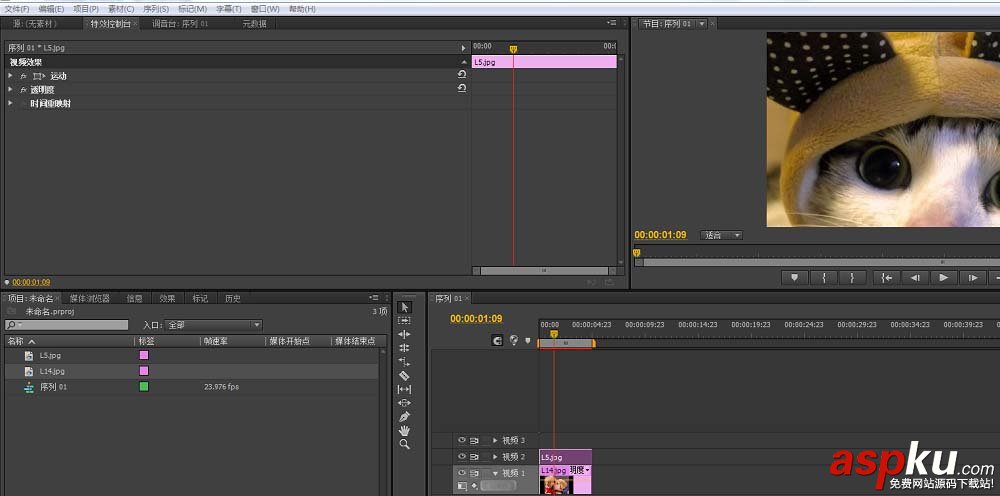Image resolution: width=1000 pixels, height=496 pixels.
Task: Expand the 视频 2 track
Action: tap(496, 457)
